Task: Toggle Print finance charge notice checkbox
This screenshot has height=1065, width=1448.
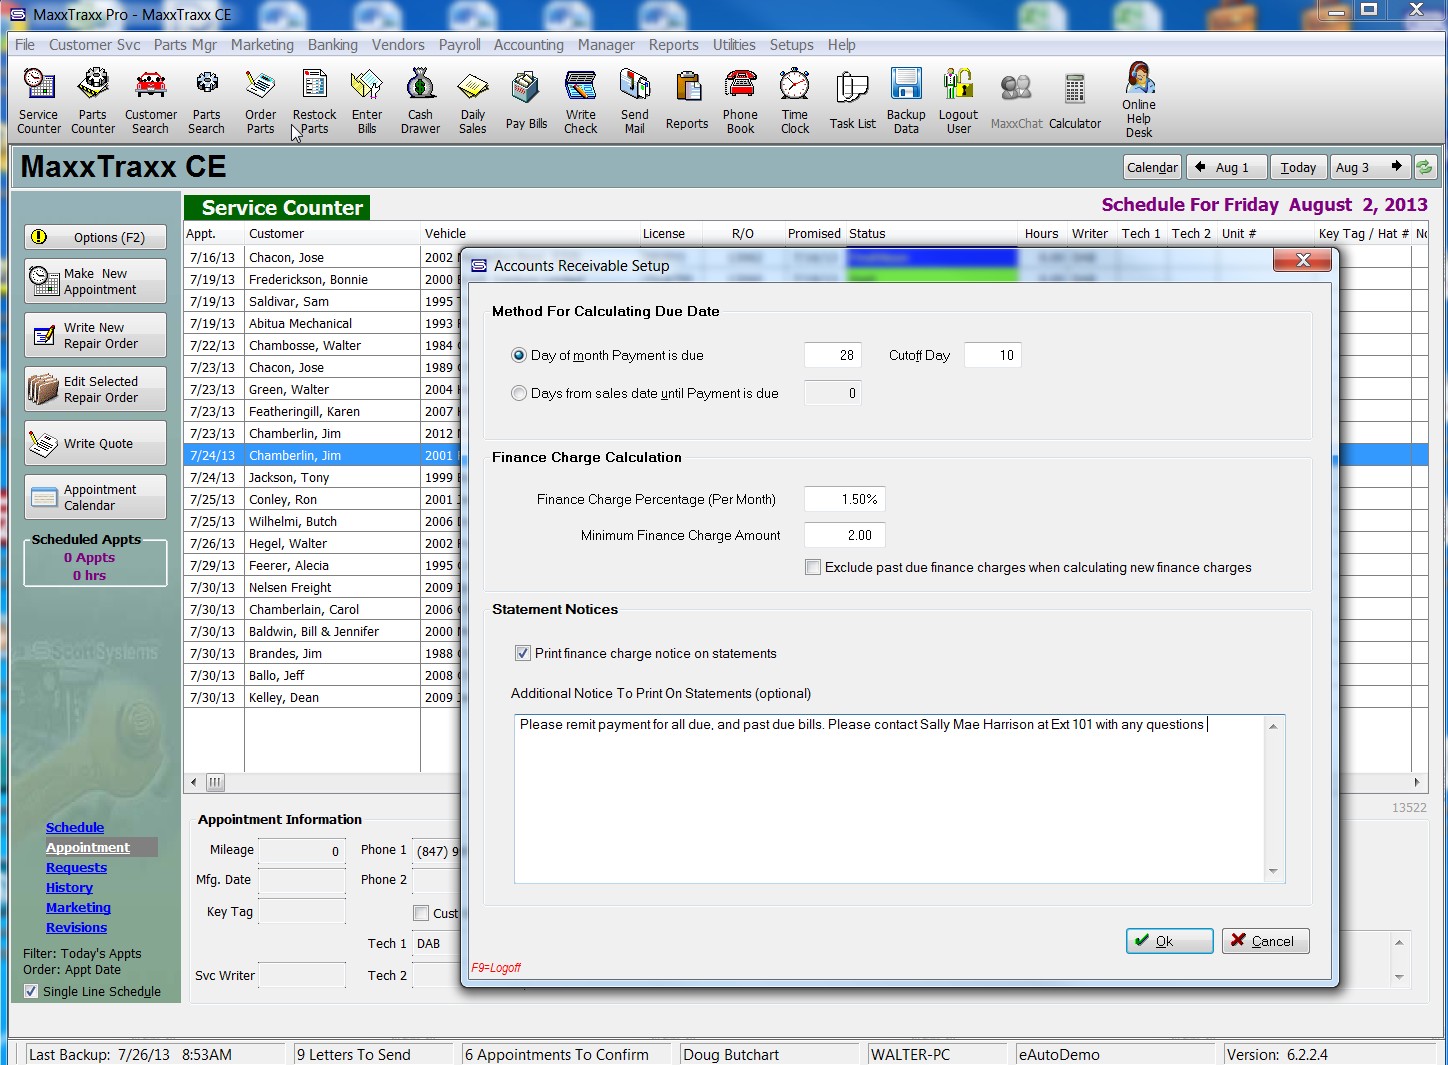Action: pos(523,653)
